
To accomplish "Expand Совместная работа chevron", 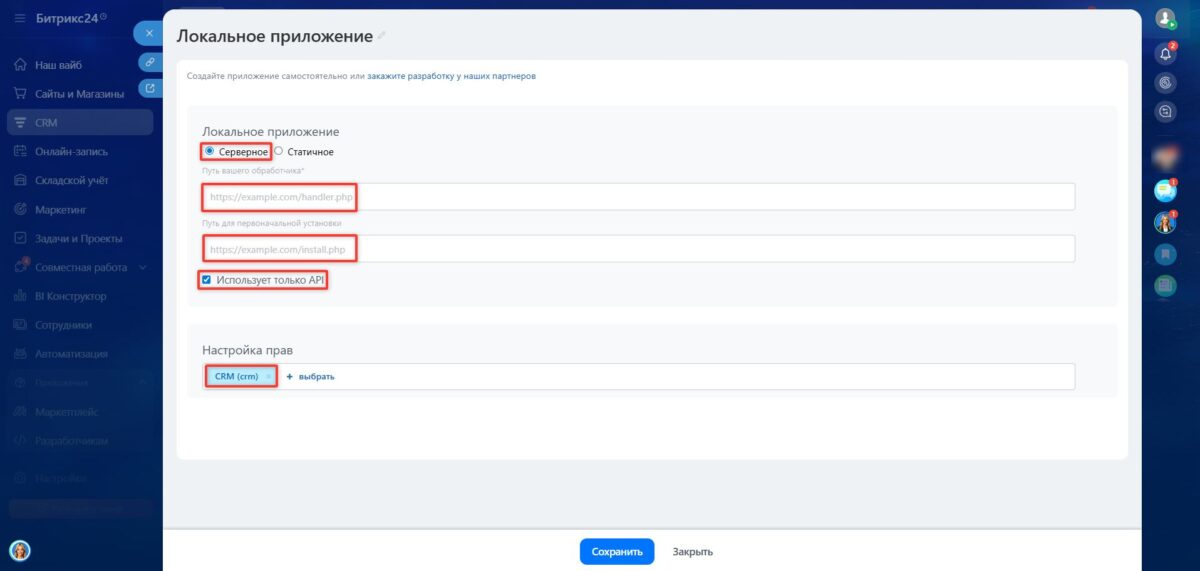I will 143,267.
